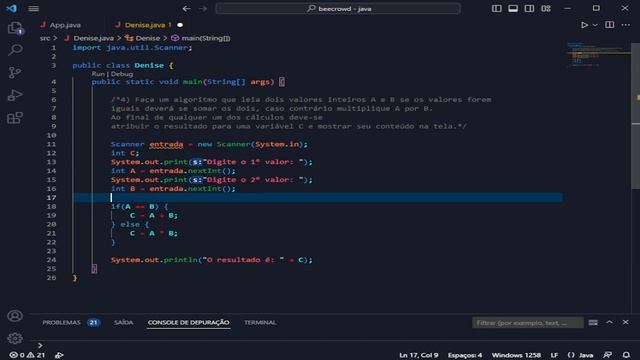Open the TERMINAL panel tab

(x=260, y=322)
